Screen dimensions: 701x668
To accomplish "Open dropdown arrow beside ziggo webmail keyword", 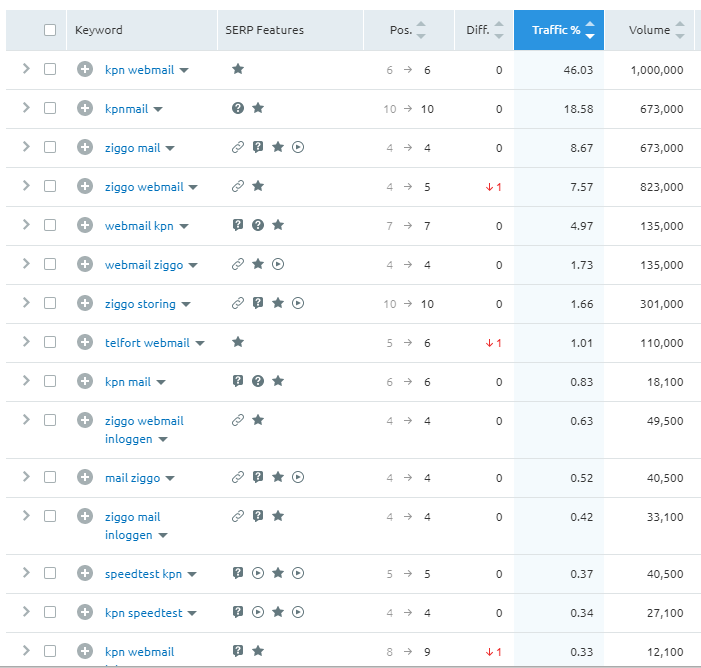I will coord(193,187).
